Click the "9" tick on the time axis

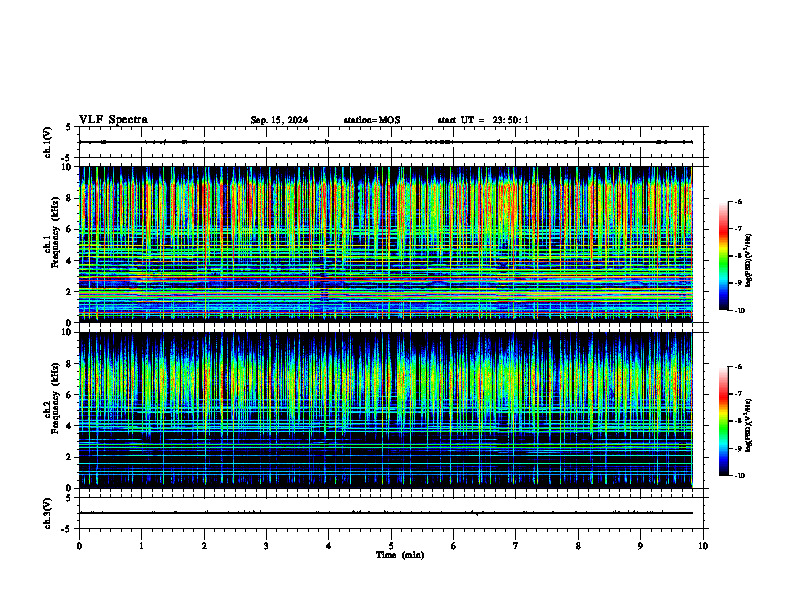tap(640, 546)
